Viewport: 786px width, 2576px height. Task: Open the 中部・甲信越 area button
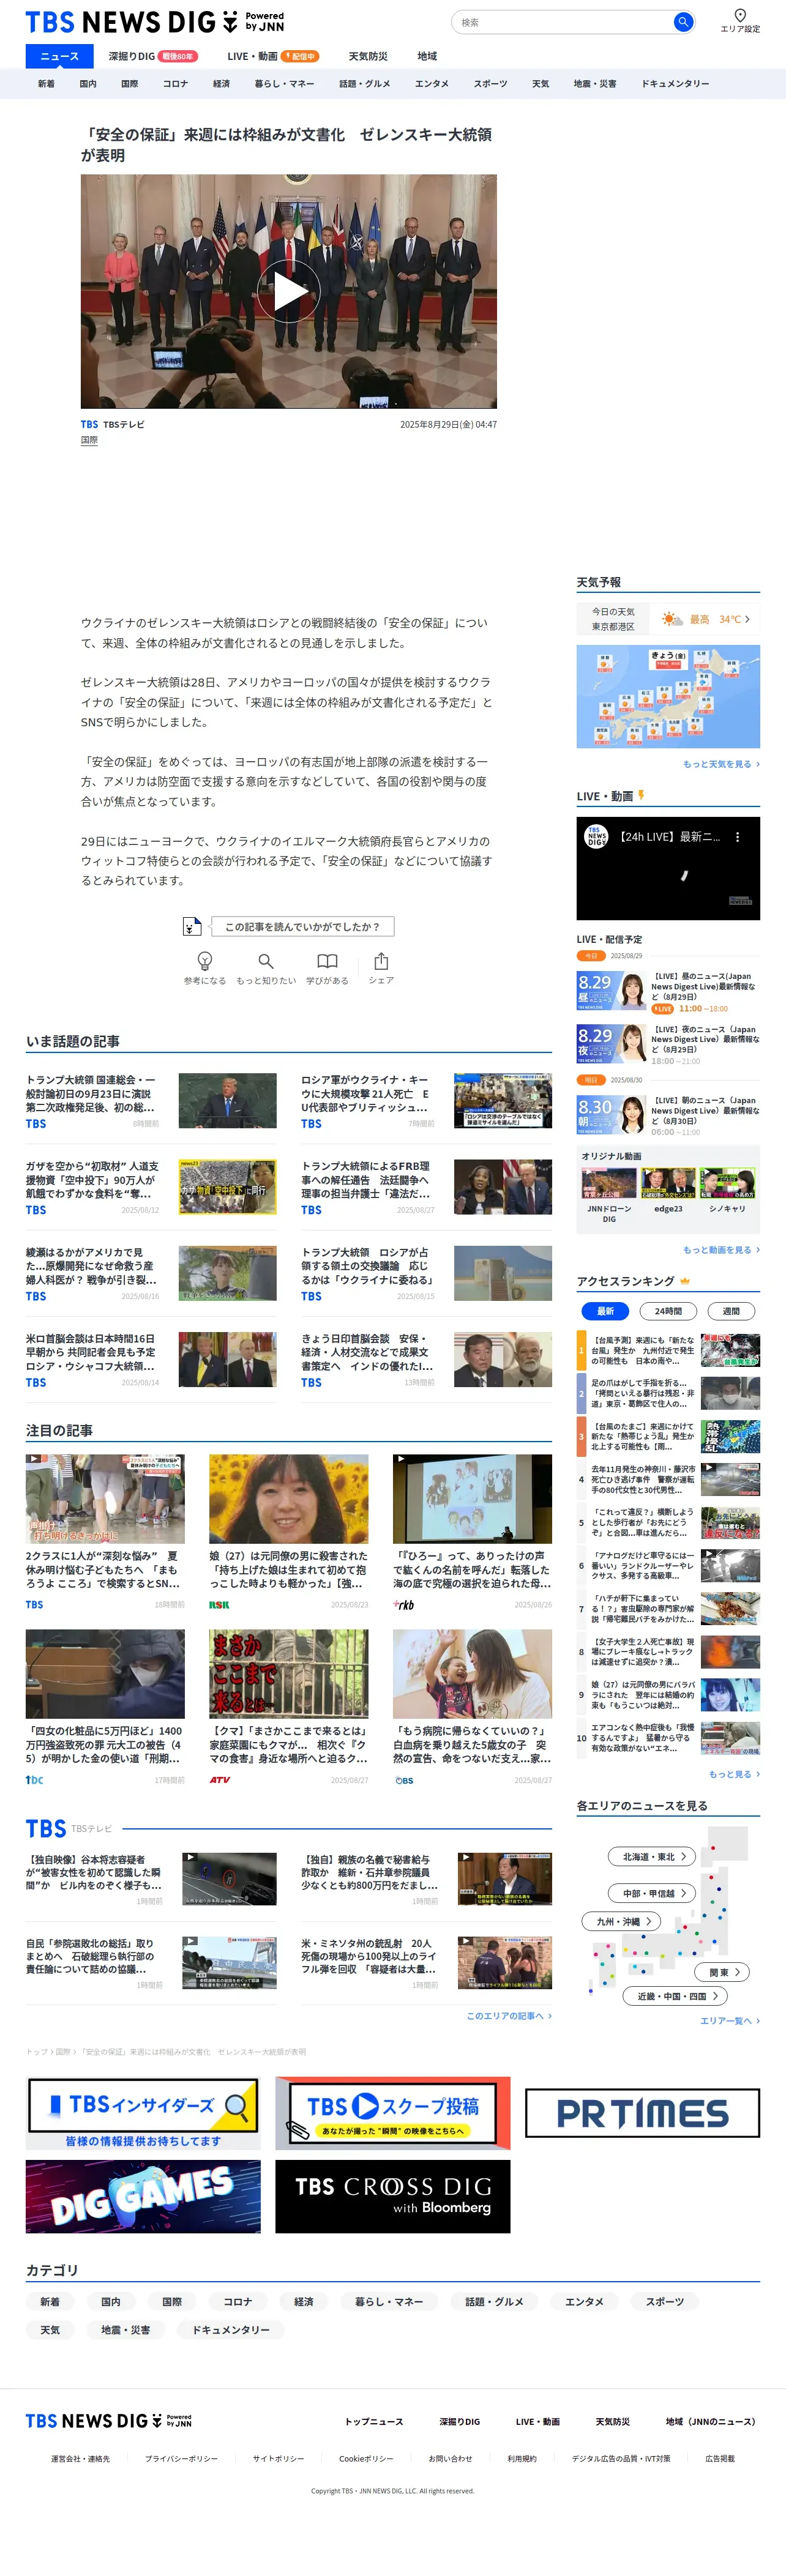point(652,1893)
